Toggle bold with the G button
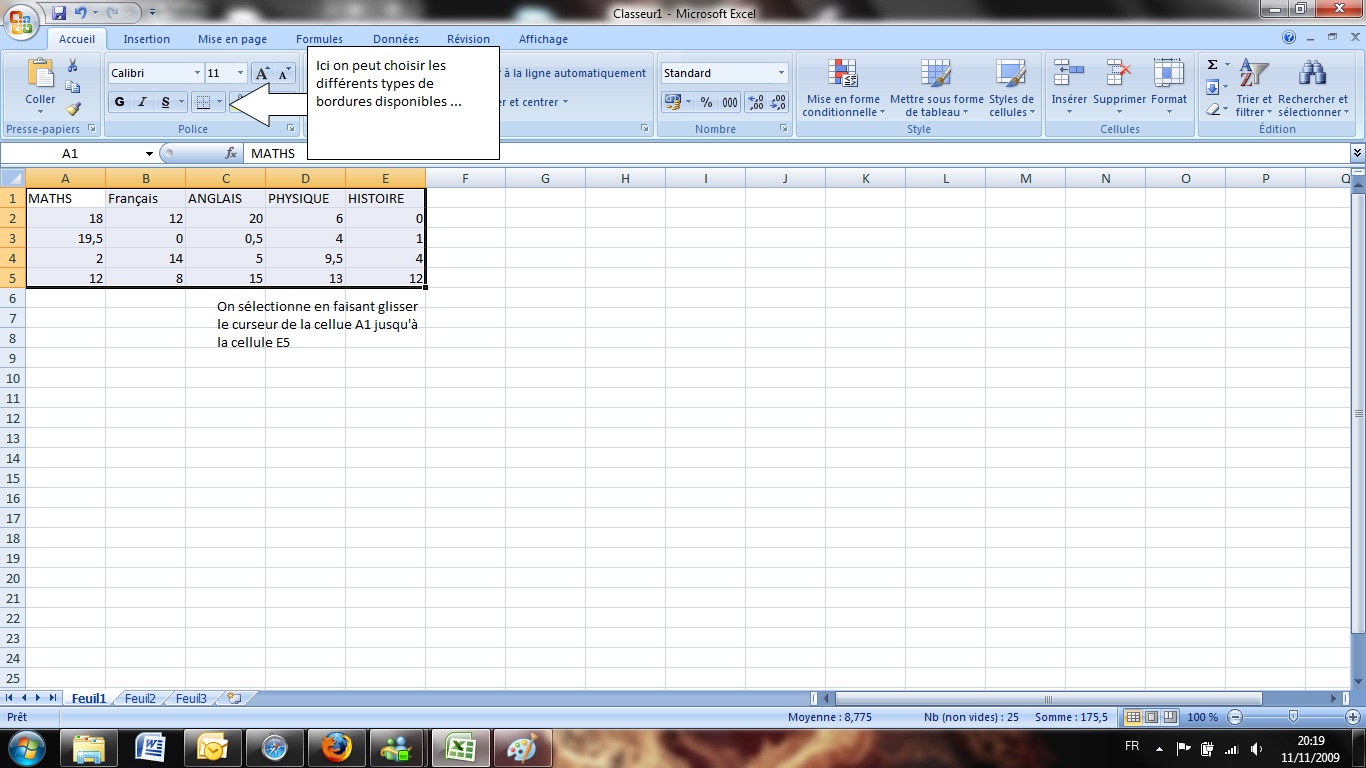 pyautogui.click(x=120, y=102)
